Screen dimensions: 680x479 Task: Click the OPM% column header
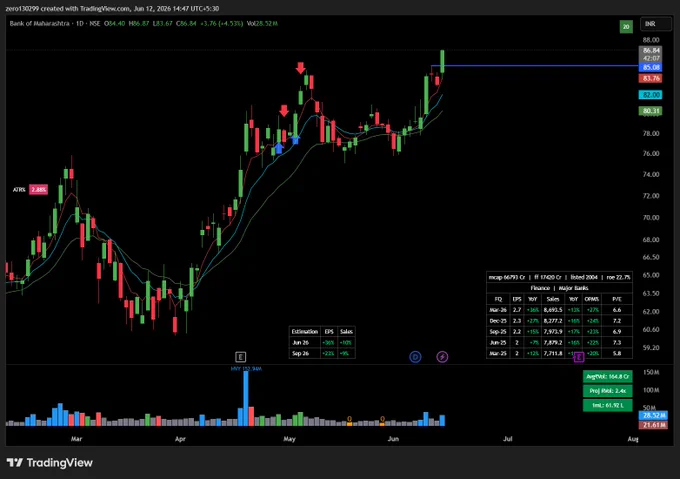592,299
